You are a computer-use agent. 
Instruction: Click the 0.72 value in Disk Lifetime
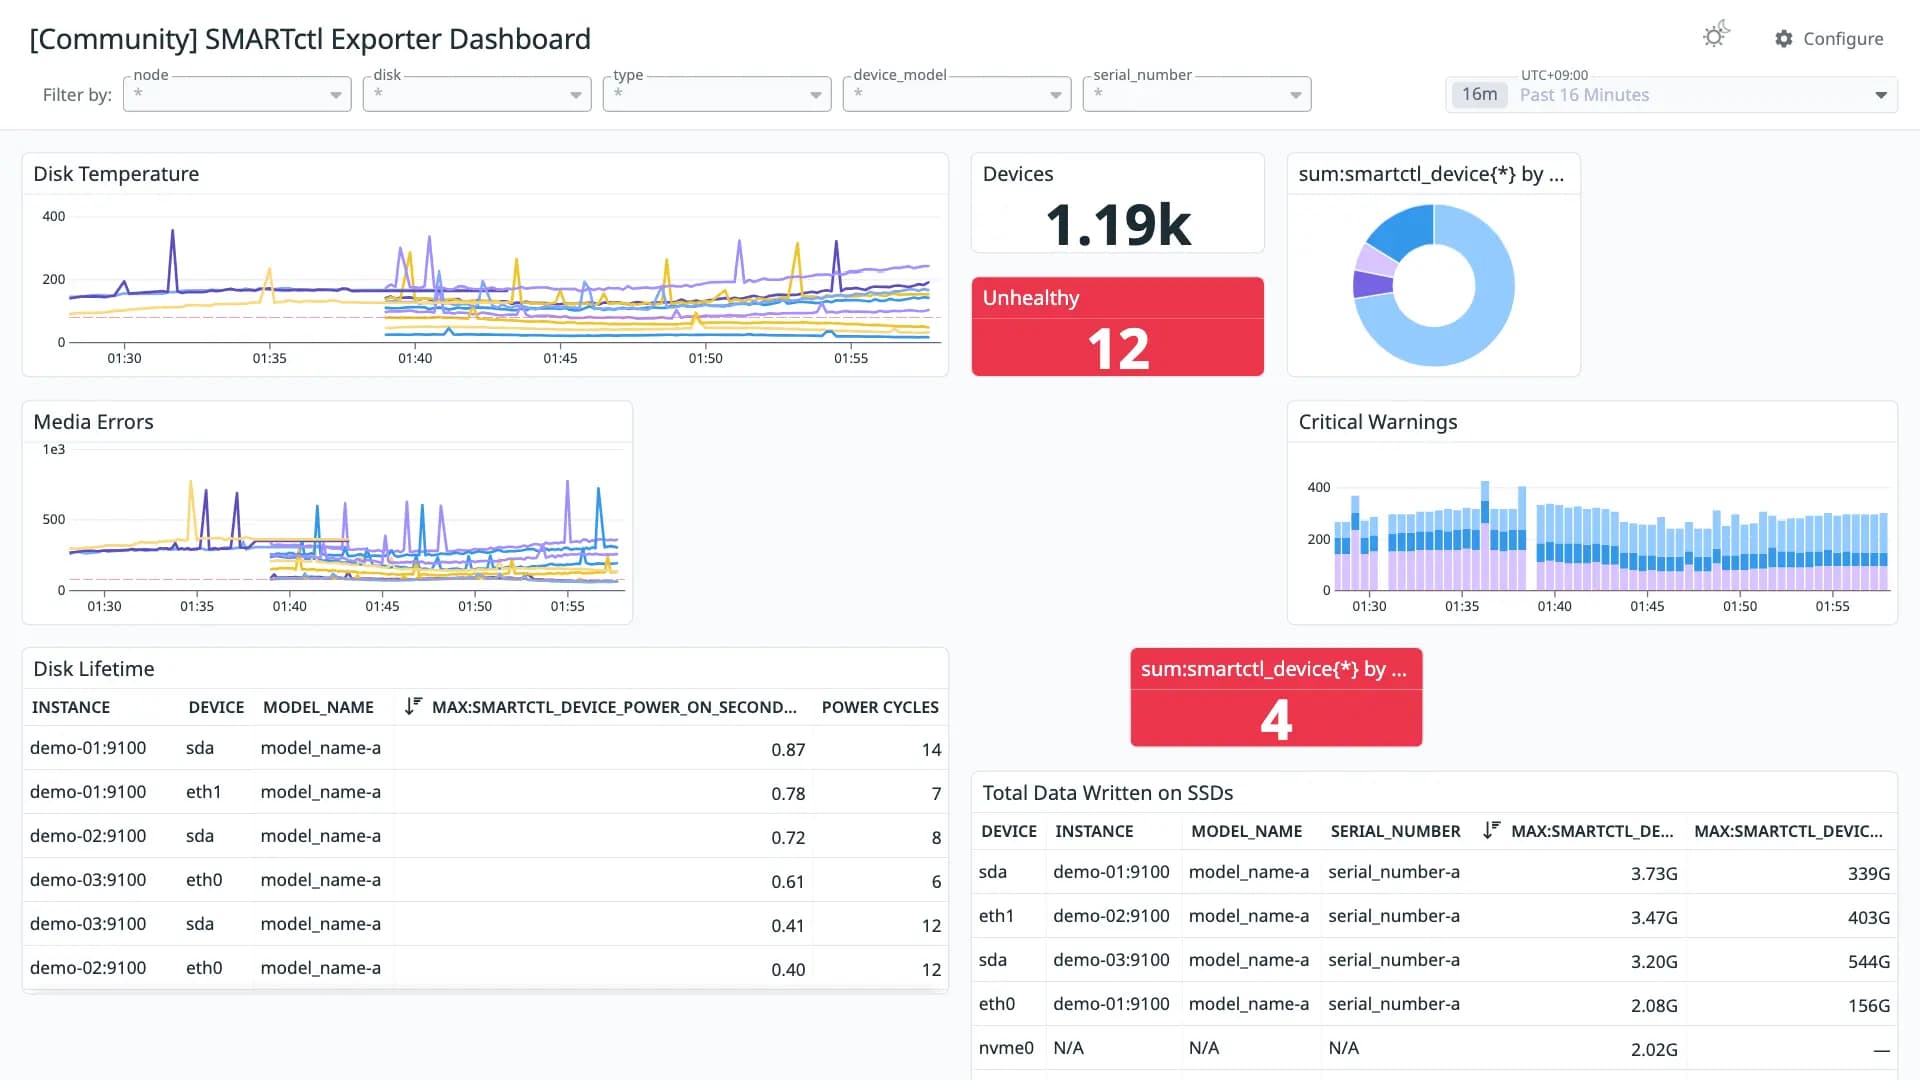coord(788,838)
